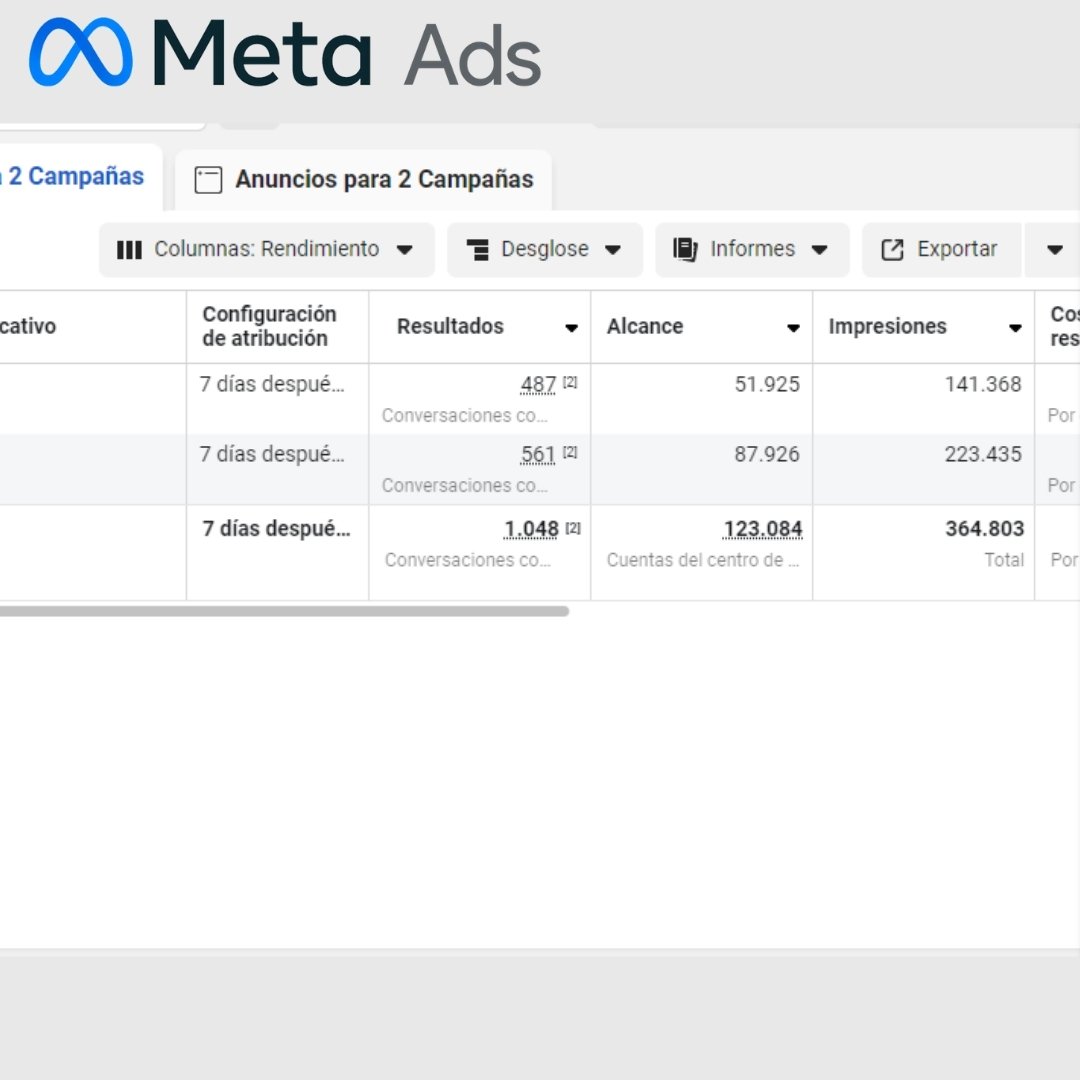Screen dimensions: 1080x1080
Task: Click the total reach 123.084 value
Action: tap(762, 529)
